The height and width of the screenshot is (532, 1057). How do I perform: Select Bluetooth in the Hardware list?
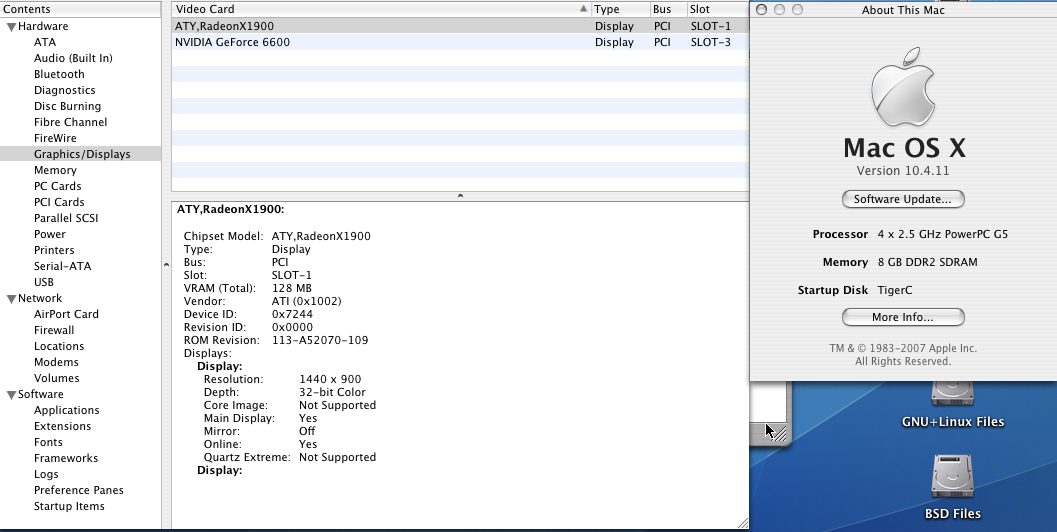click(x=59, y=74)
